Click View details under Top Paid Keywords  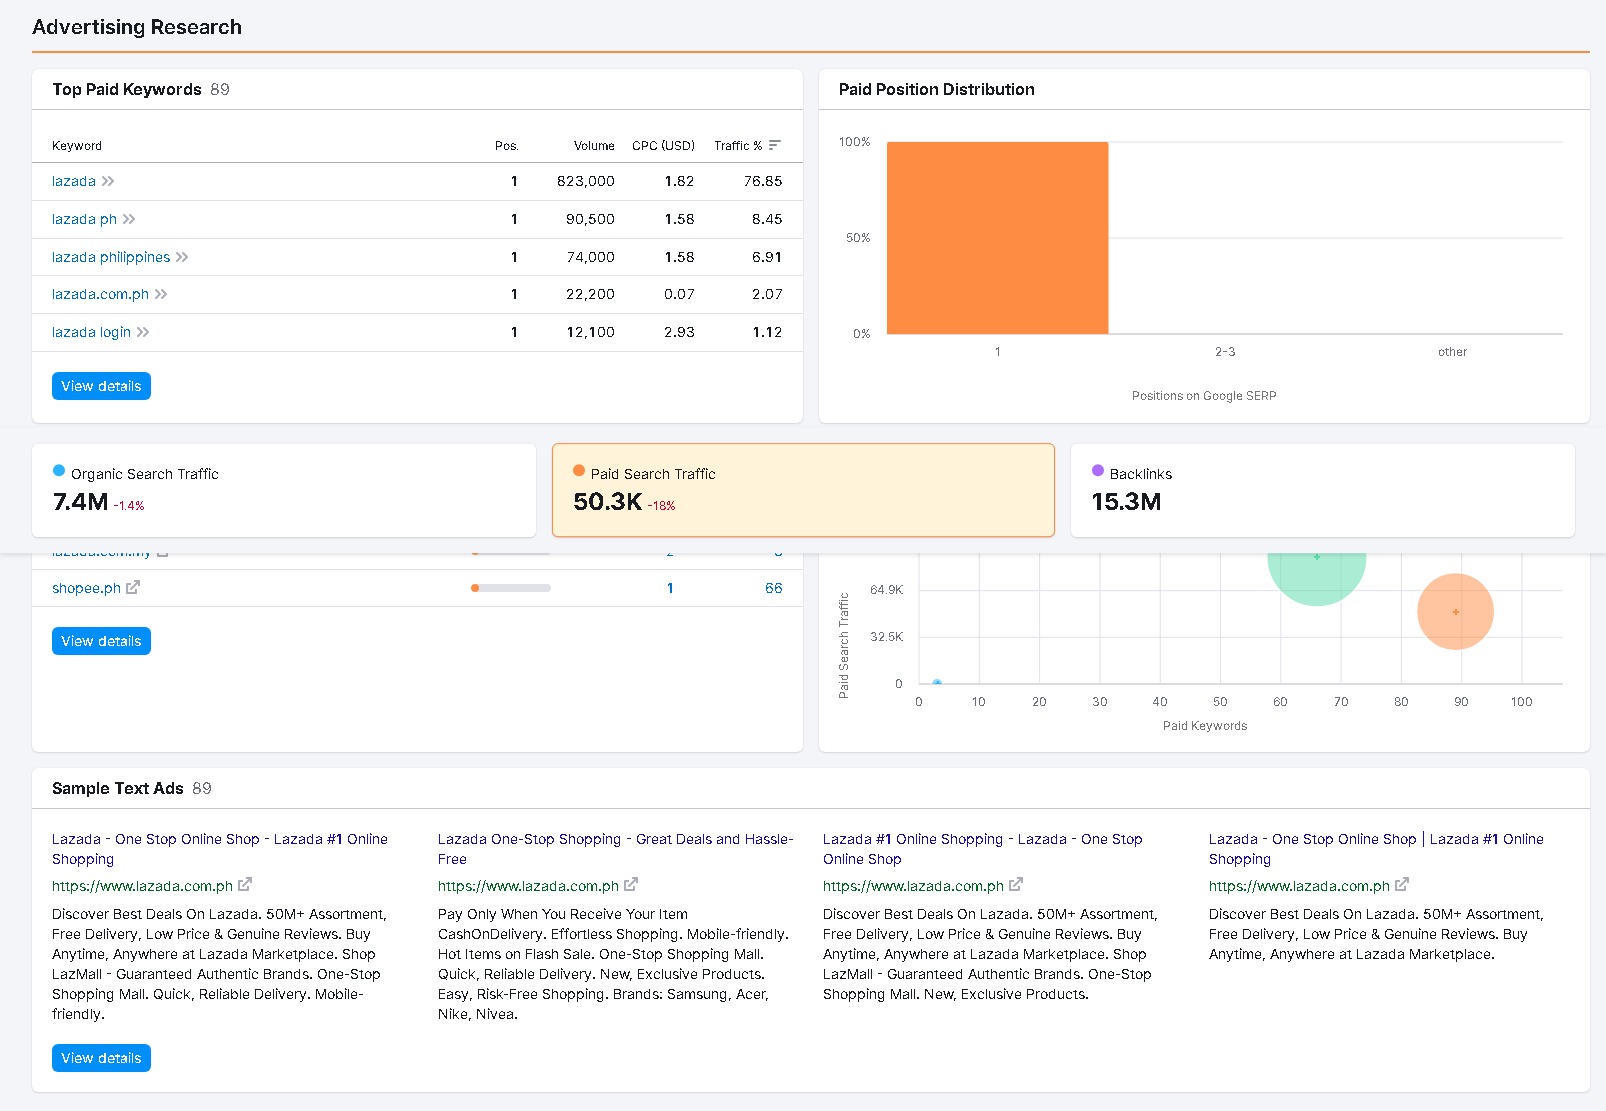click(101, 386)
